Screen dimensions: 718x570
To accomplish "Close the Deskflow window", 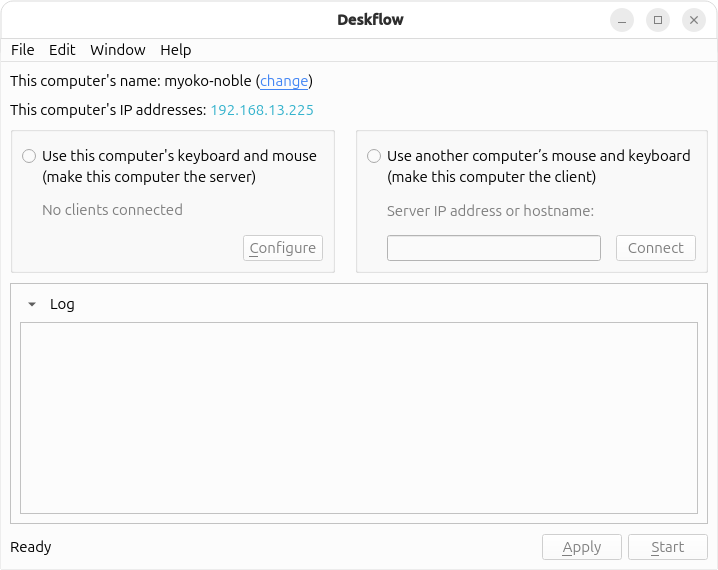I will [x=694, y=20].
